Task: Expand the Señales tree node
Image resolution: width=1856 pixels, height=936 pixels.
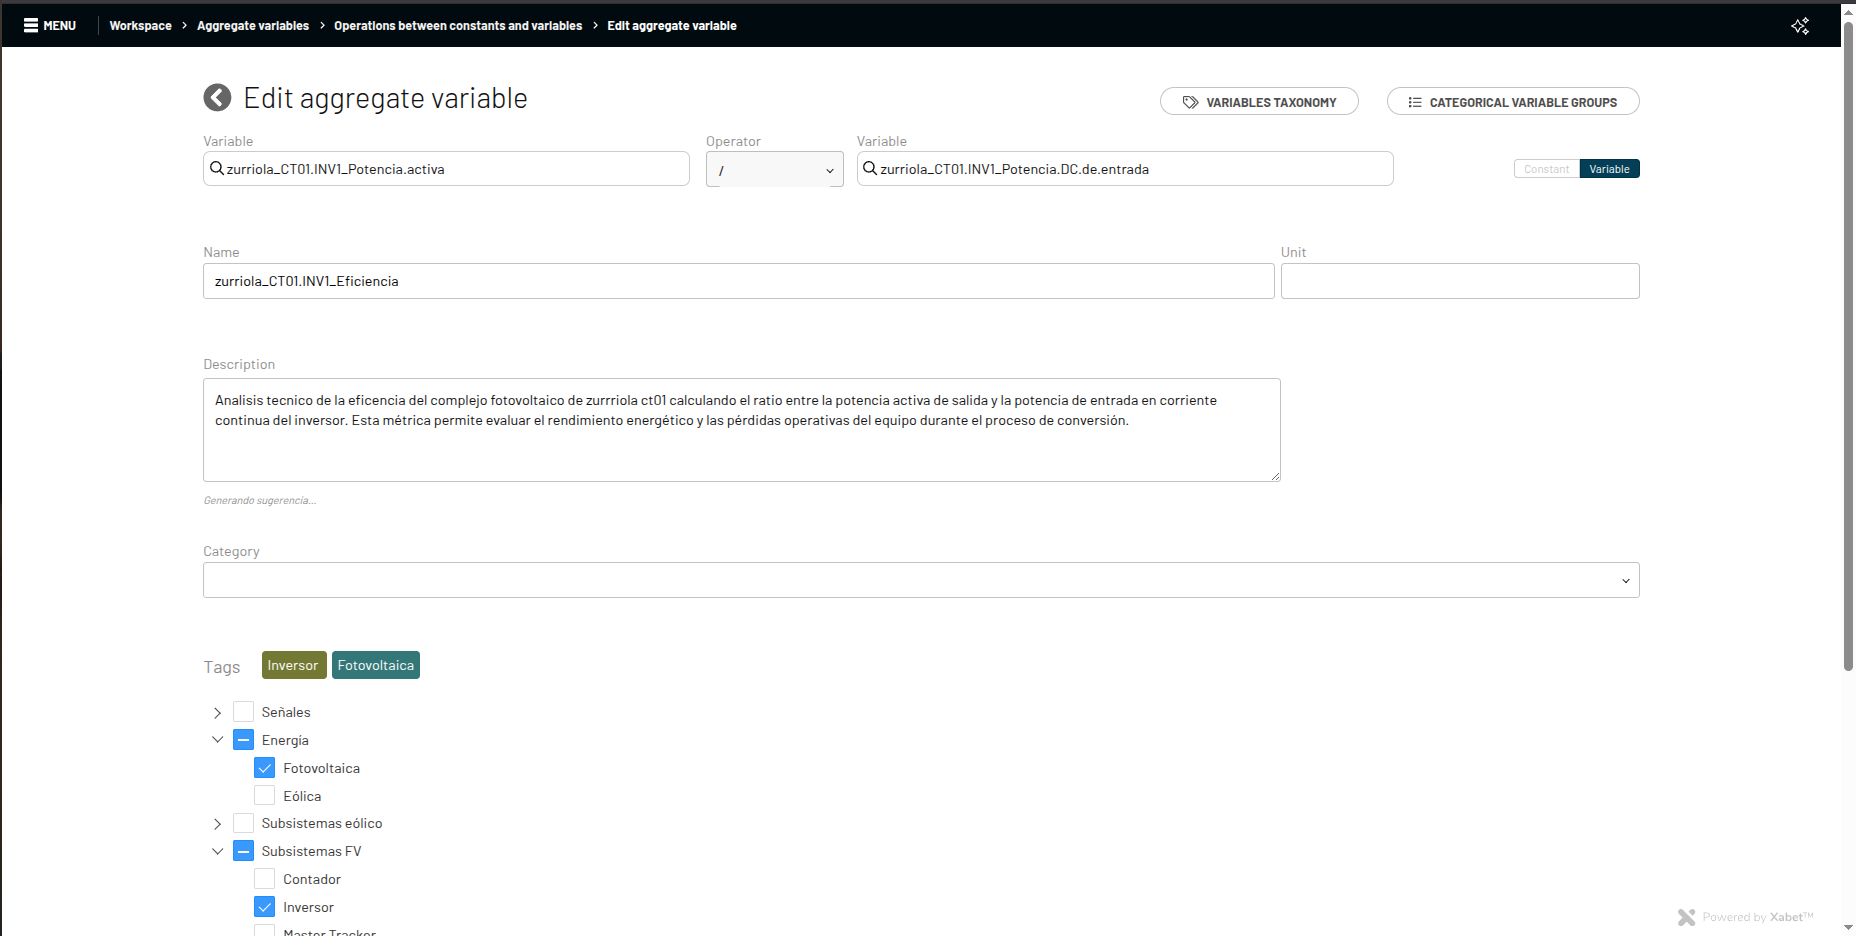Action: (217, 713)
